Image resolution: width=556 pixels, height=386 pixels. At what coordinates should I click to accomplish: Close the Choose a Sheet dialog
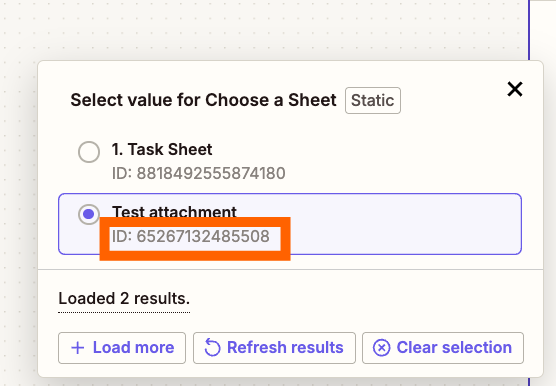tap(515, 89)
